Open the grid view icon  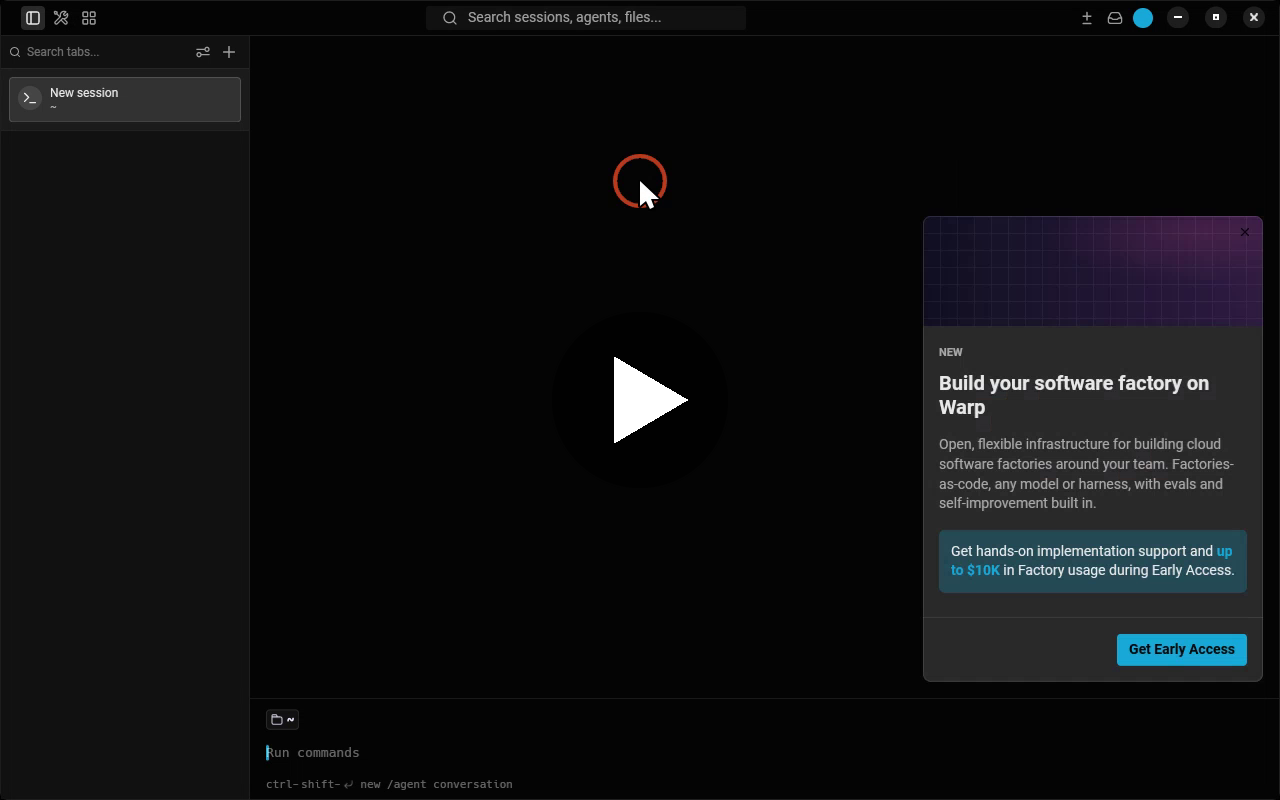(89, 18)
